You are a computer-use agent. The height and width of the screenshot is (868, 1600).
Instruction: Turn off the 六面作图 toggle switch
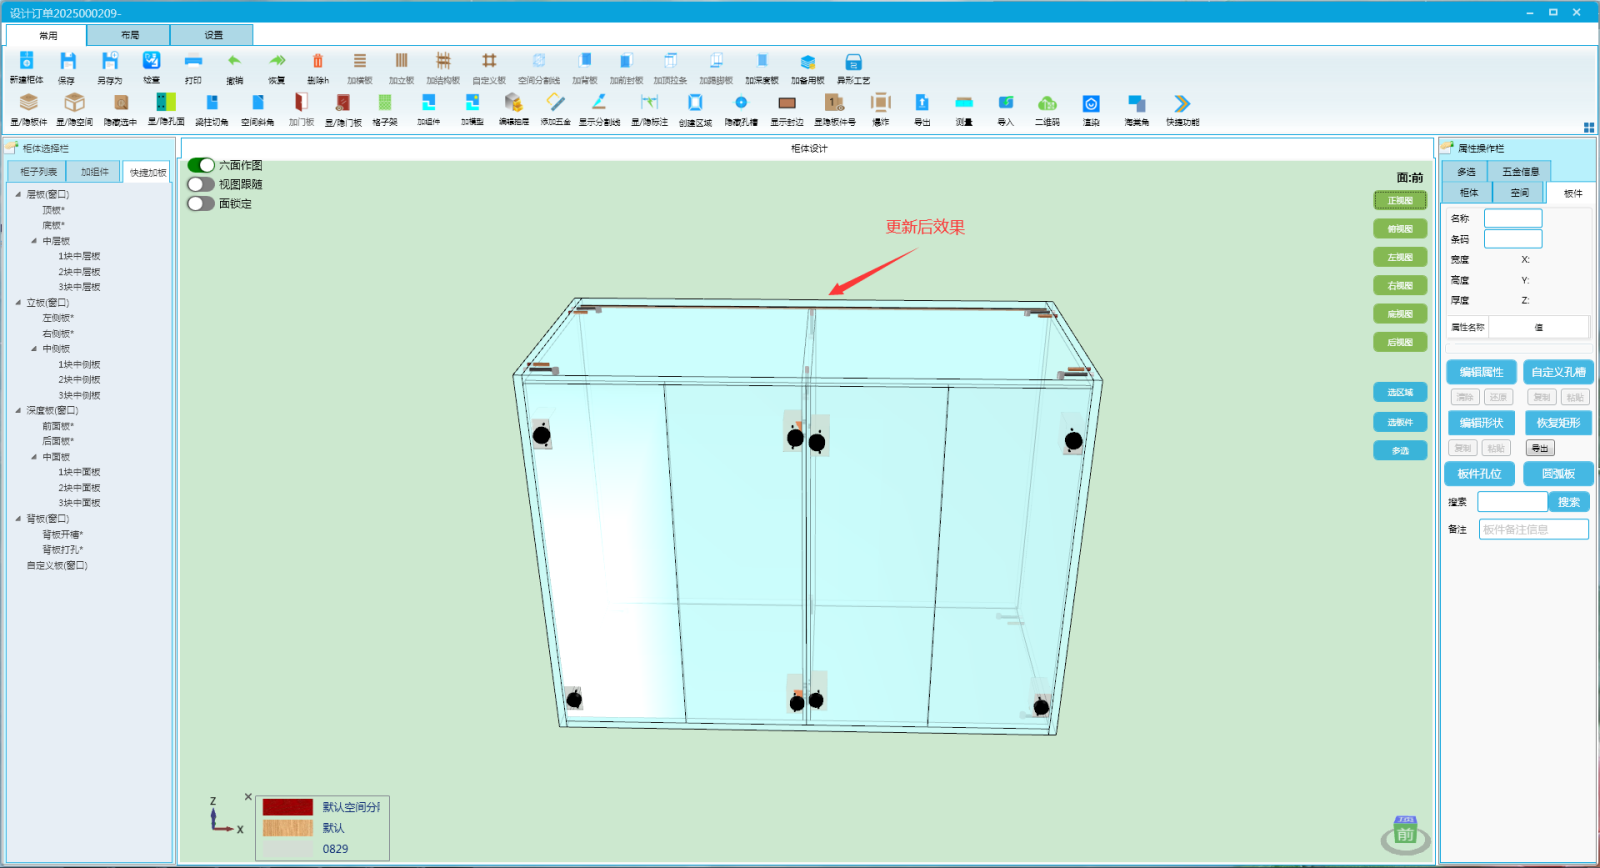click(x=201, y=165)
